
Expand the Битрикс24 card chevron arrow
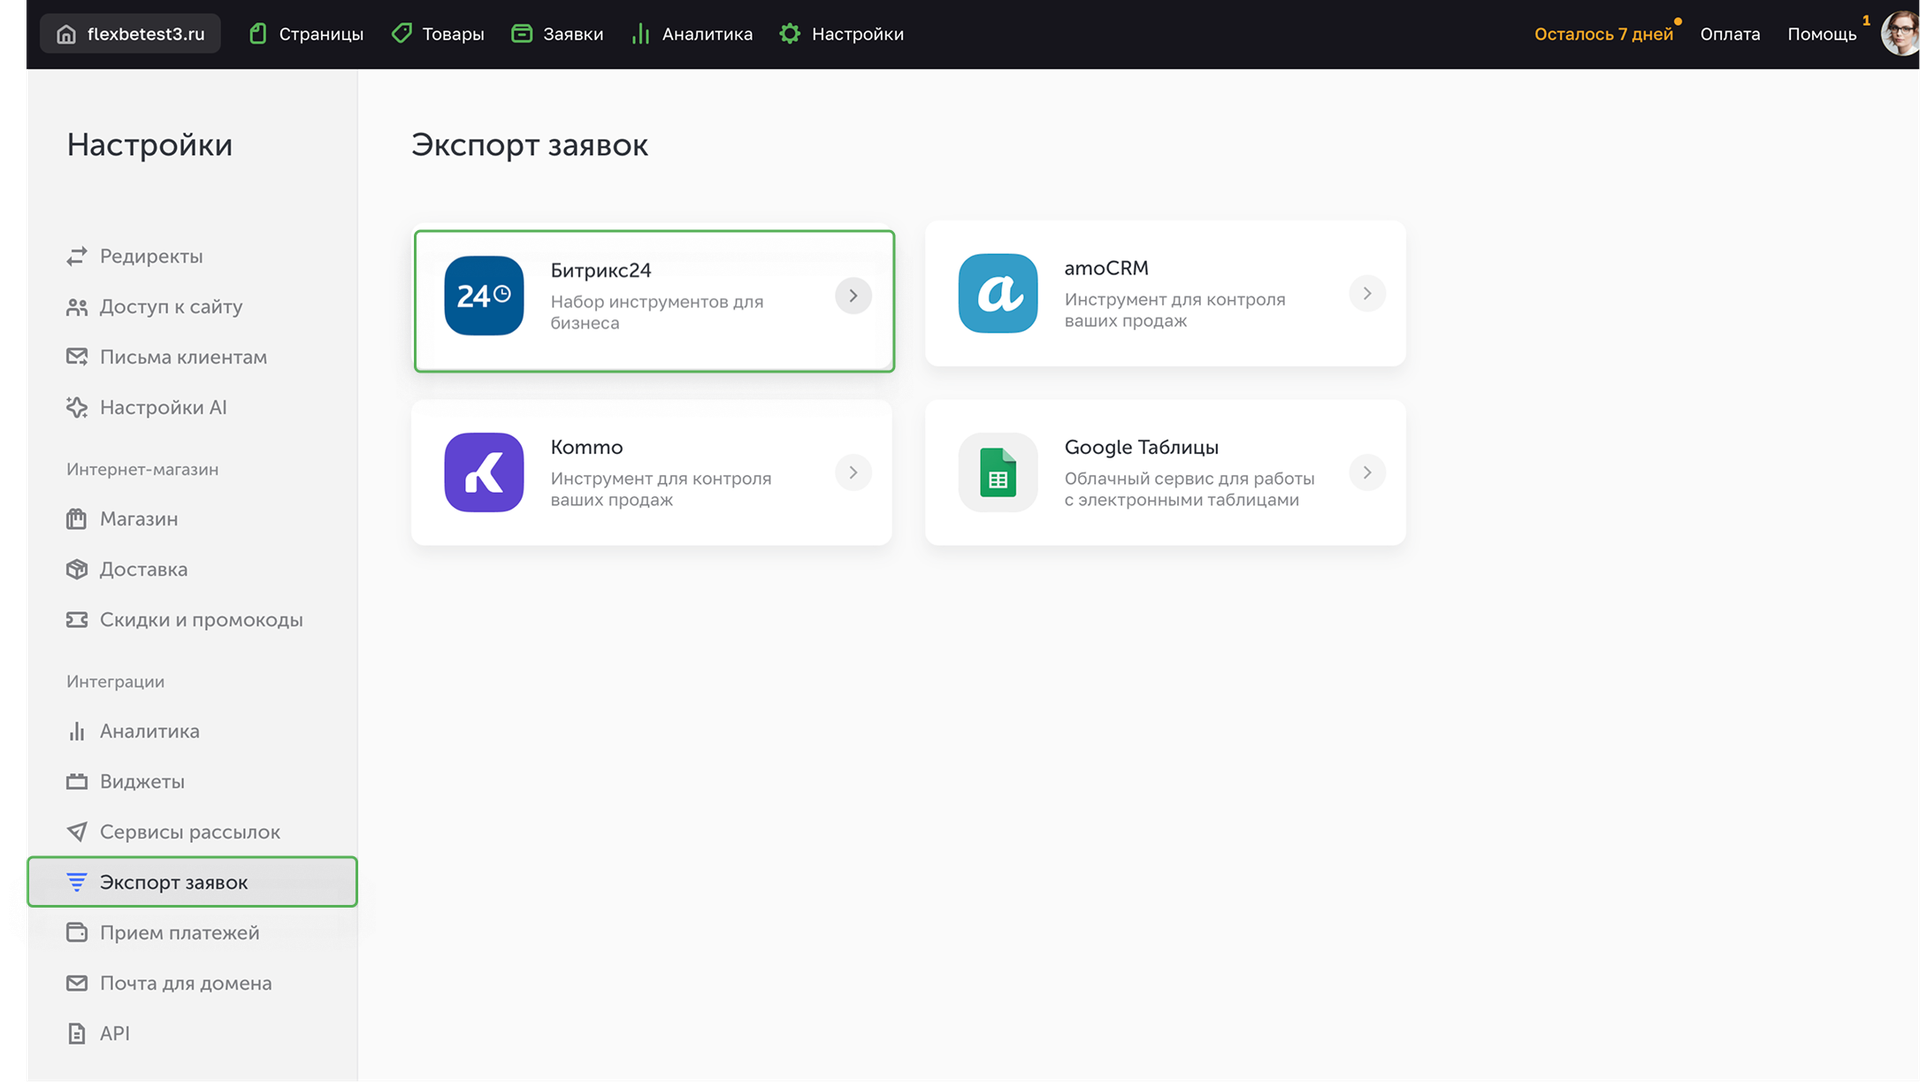[x=853, y=296]
